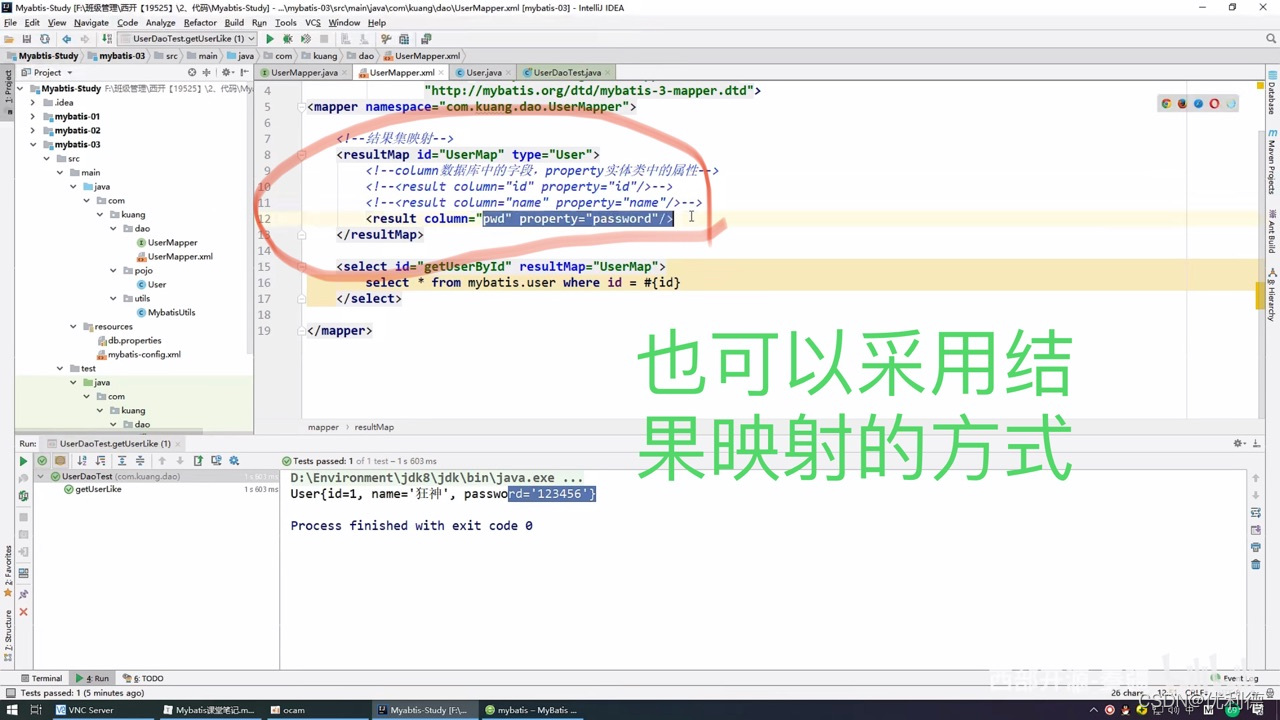
Task: Save all files with the floppy disk icon
Action: point(27,39)
